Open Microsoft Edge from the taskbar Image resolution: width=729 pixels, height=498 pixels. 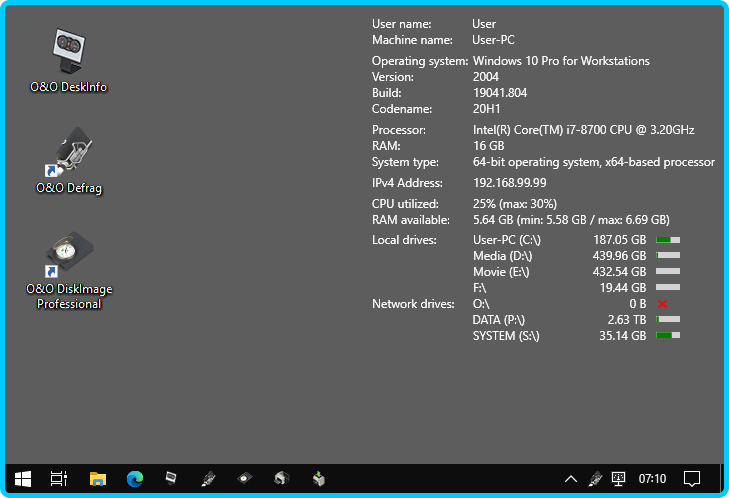[135, 479]
